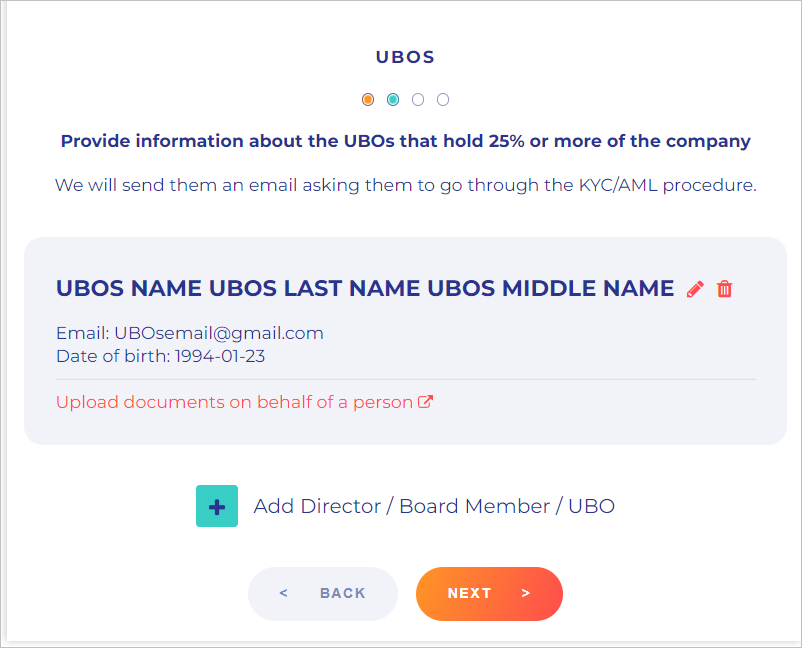Click the teal plus icon
Viewport: 802px width, 648px height.
tap(217, 506)
